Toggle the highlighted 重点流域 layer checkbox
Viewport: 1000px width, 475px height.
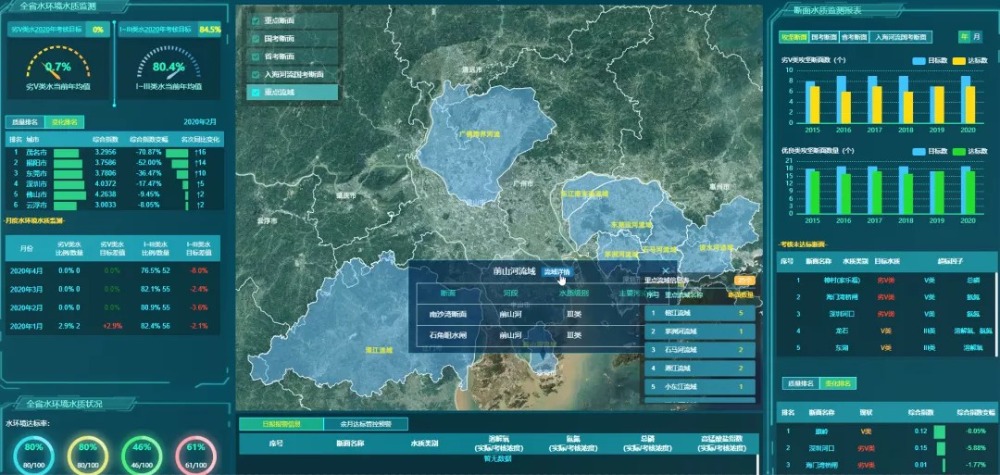256,93
